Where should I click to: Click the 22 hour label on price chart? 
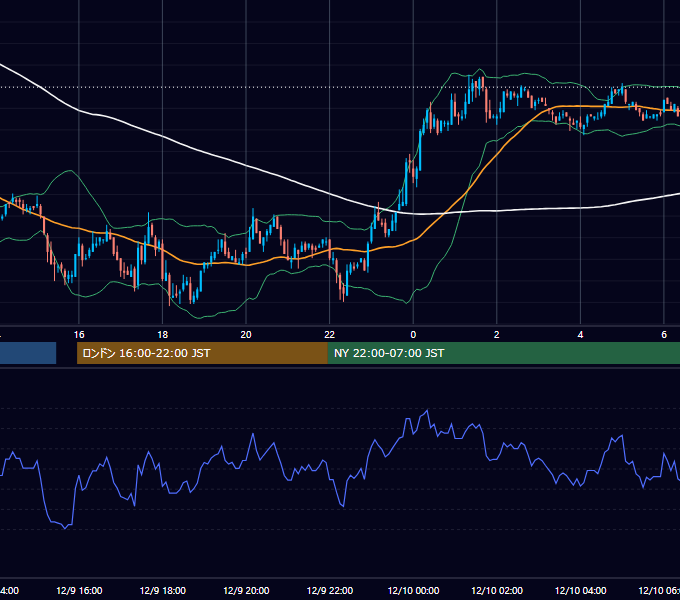[330, 335]
